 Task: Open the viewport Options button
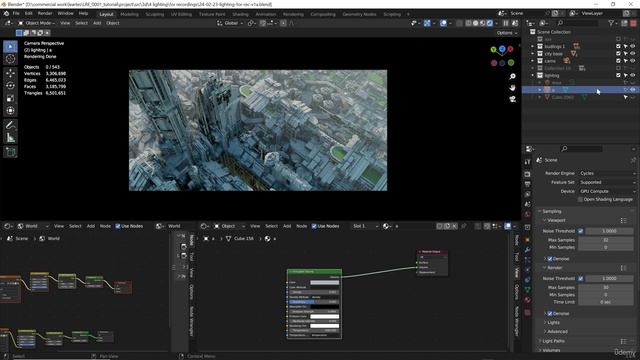507,33
